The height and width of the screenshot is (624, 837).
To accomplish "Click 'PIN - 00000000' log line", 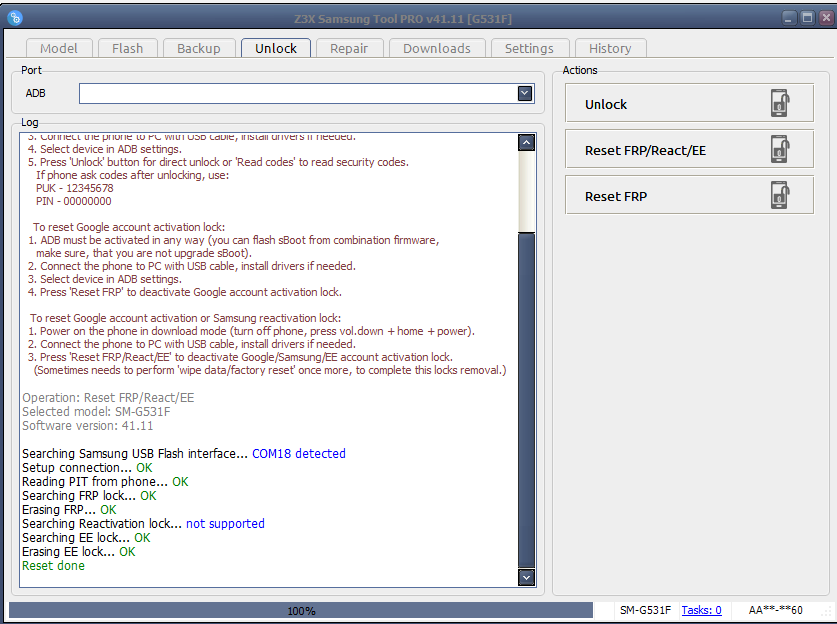I will pyautogui.click(x=74, y=201).
